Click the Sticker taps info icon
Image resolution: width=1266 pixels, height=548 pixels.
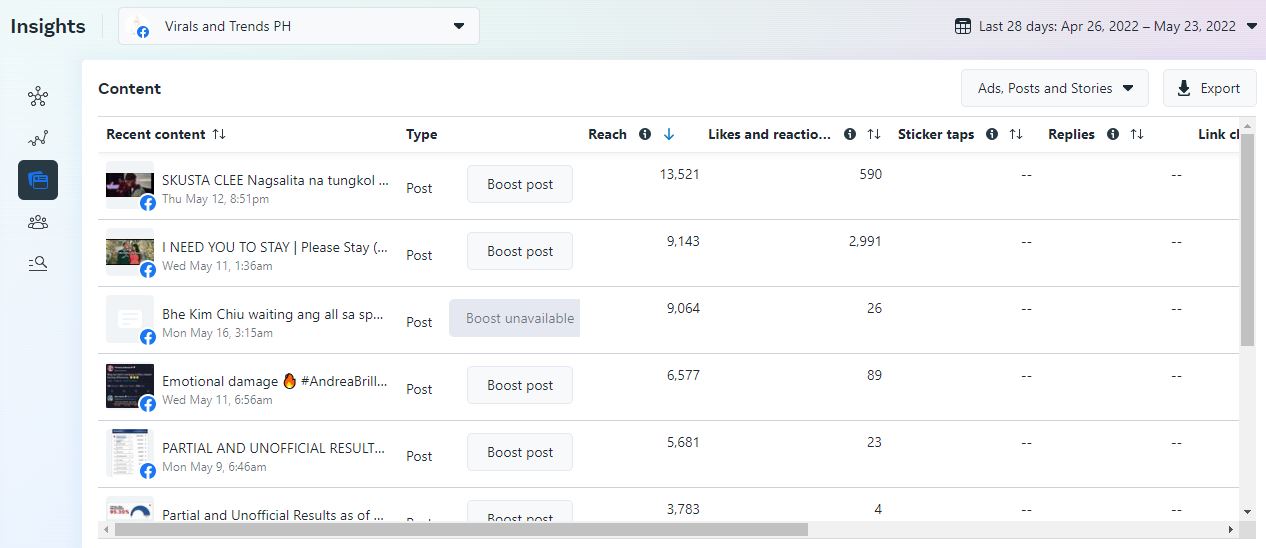point(992,134)
